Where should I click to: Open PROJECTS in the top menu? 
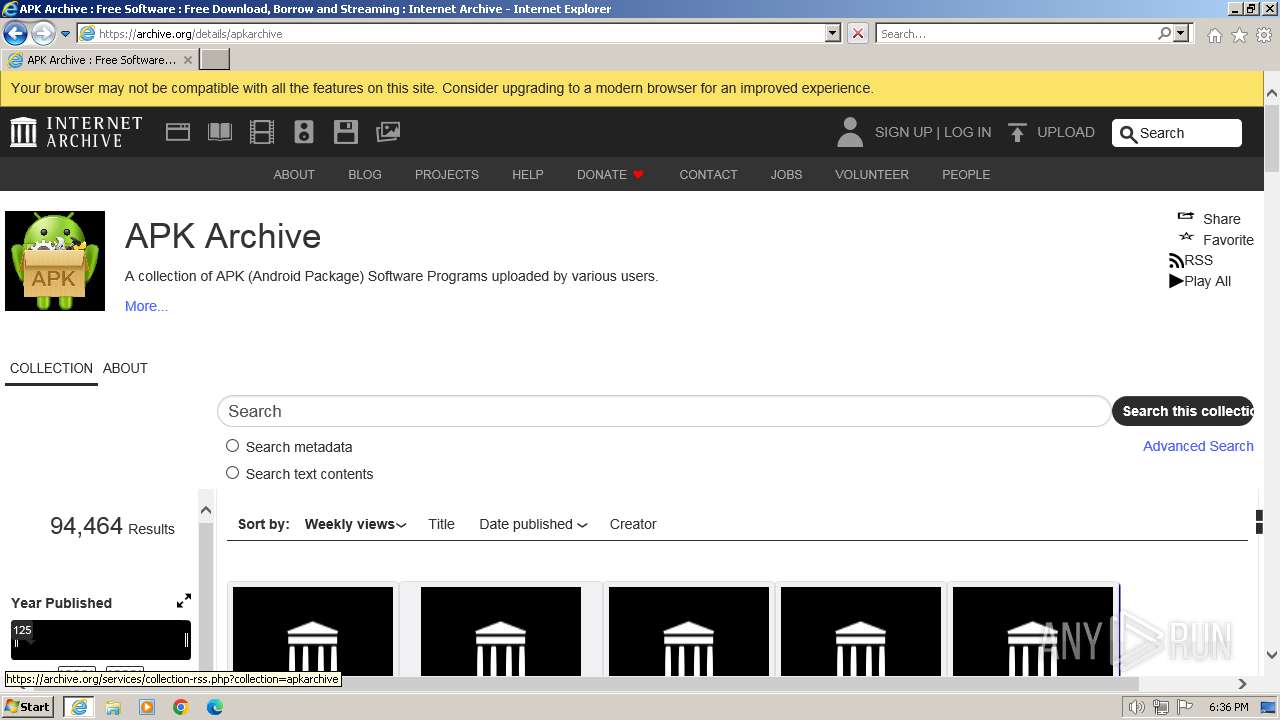[x=447, y=174]
